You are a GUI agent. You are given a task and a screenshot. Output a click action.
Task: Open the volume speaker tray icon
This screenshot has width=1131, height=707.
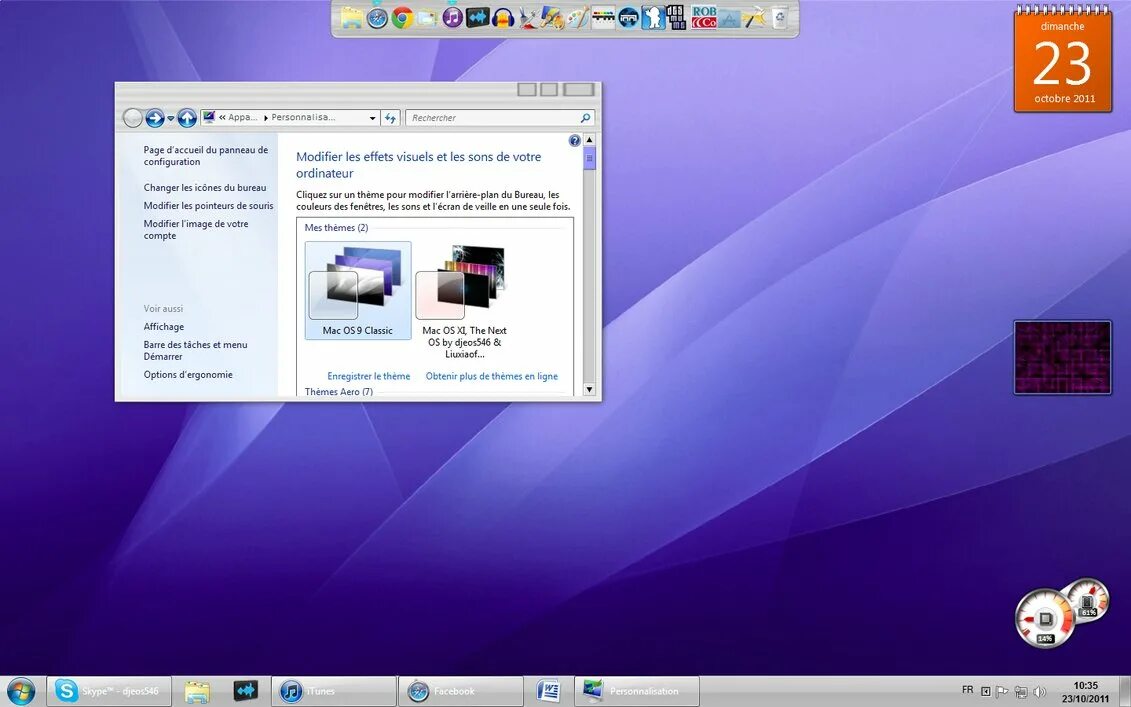coord(1039,692)
